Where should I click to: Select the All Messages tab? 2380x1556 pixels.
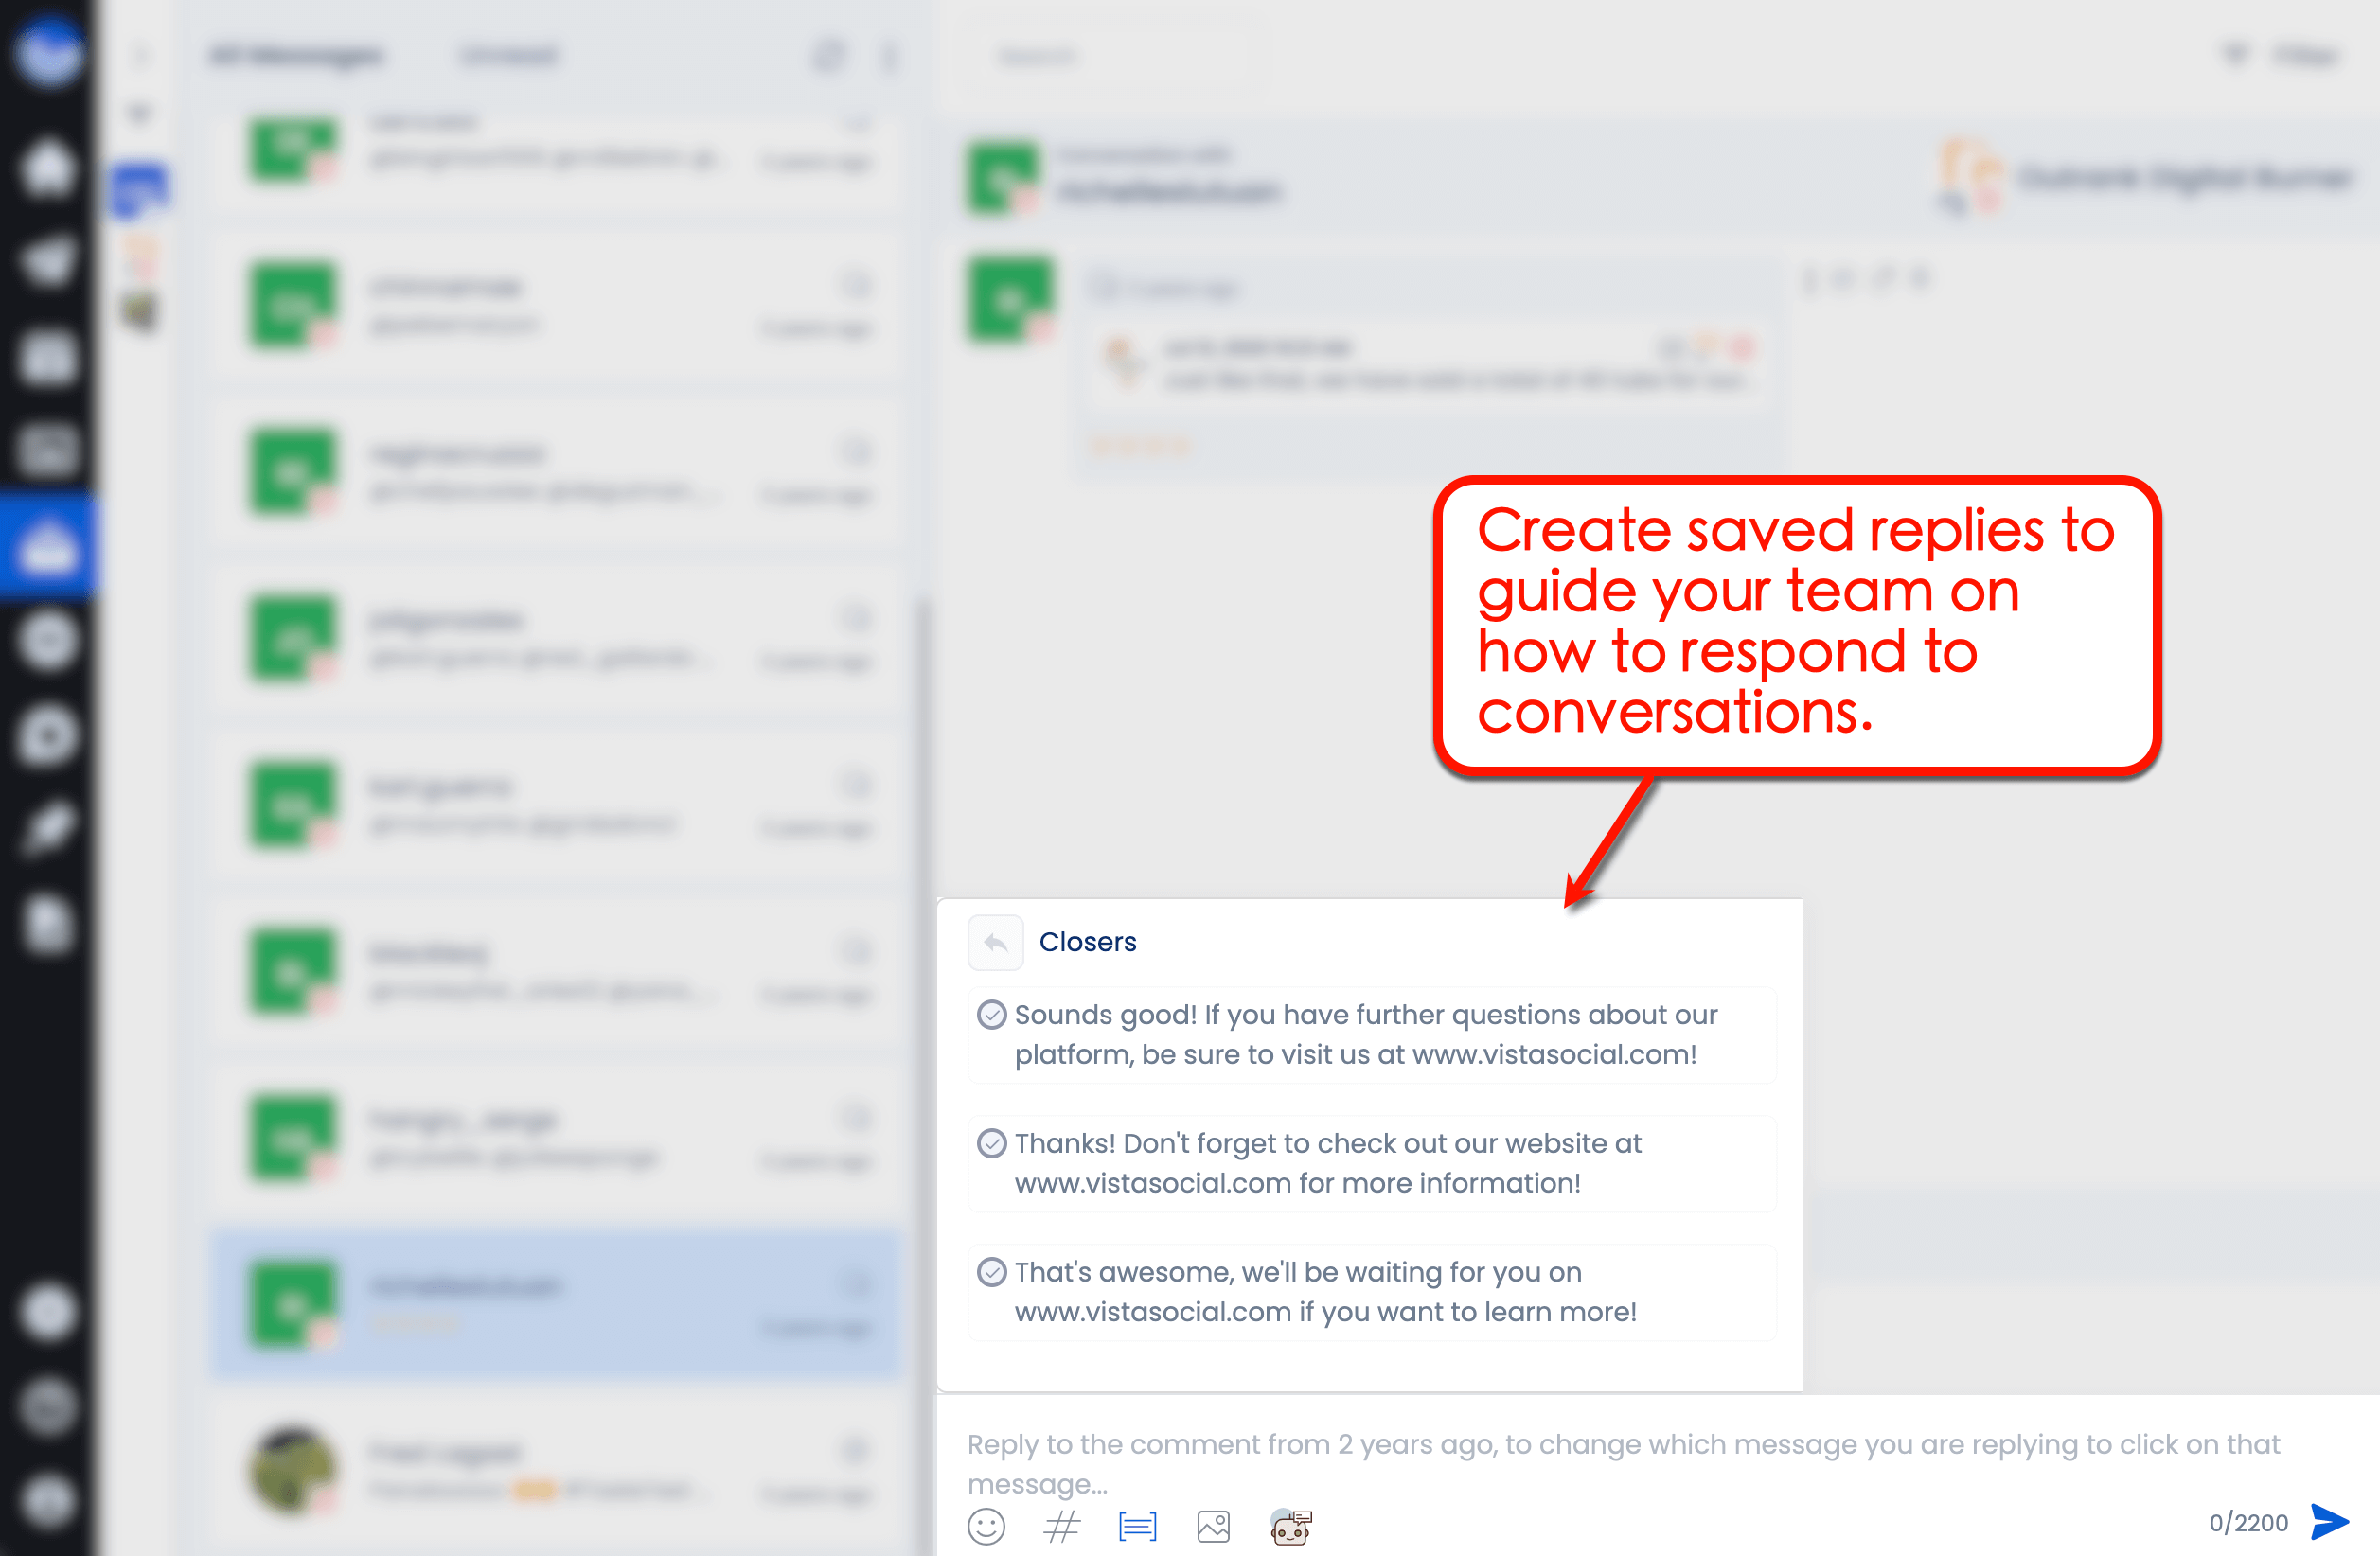click(296, 56)
